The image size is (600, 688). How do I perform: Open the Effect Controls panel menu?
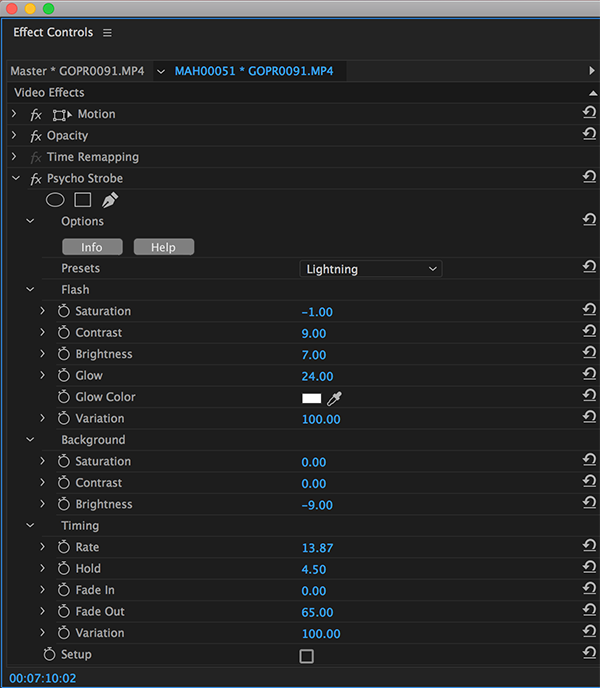107,33
